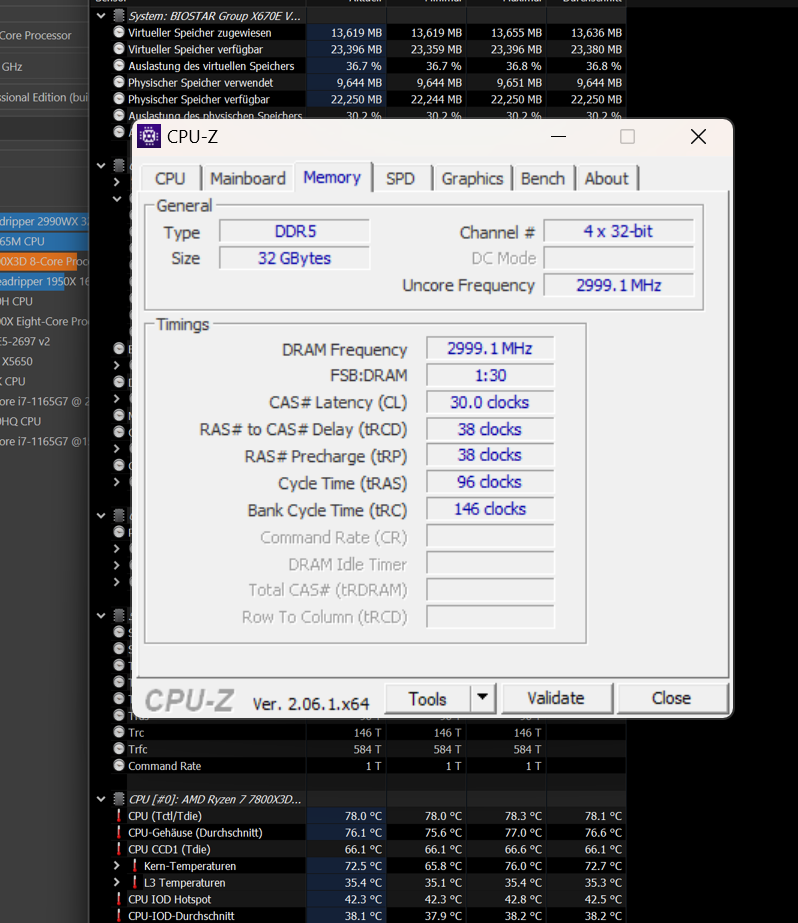Select the X5650 list entry
This screenshot has height=923, width=798.
point(17,361)
